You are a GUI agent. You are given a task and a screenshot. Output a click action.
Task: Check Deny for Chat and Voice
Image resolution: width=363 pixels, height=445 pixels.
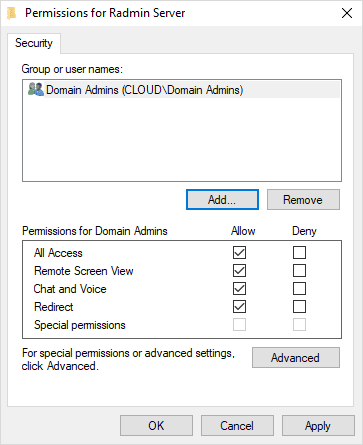299,289
